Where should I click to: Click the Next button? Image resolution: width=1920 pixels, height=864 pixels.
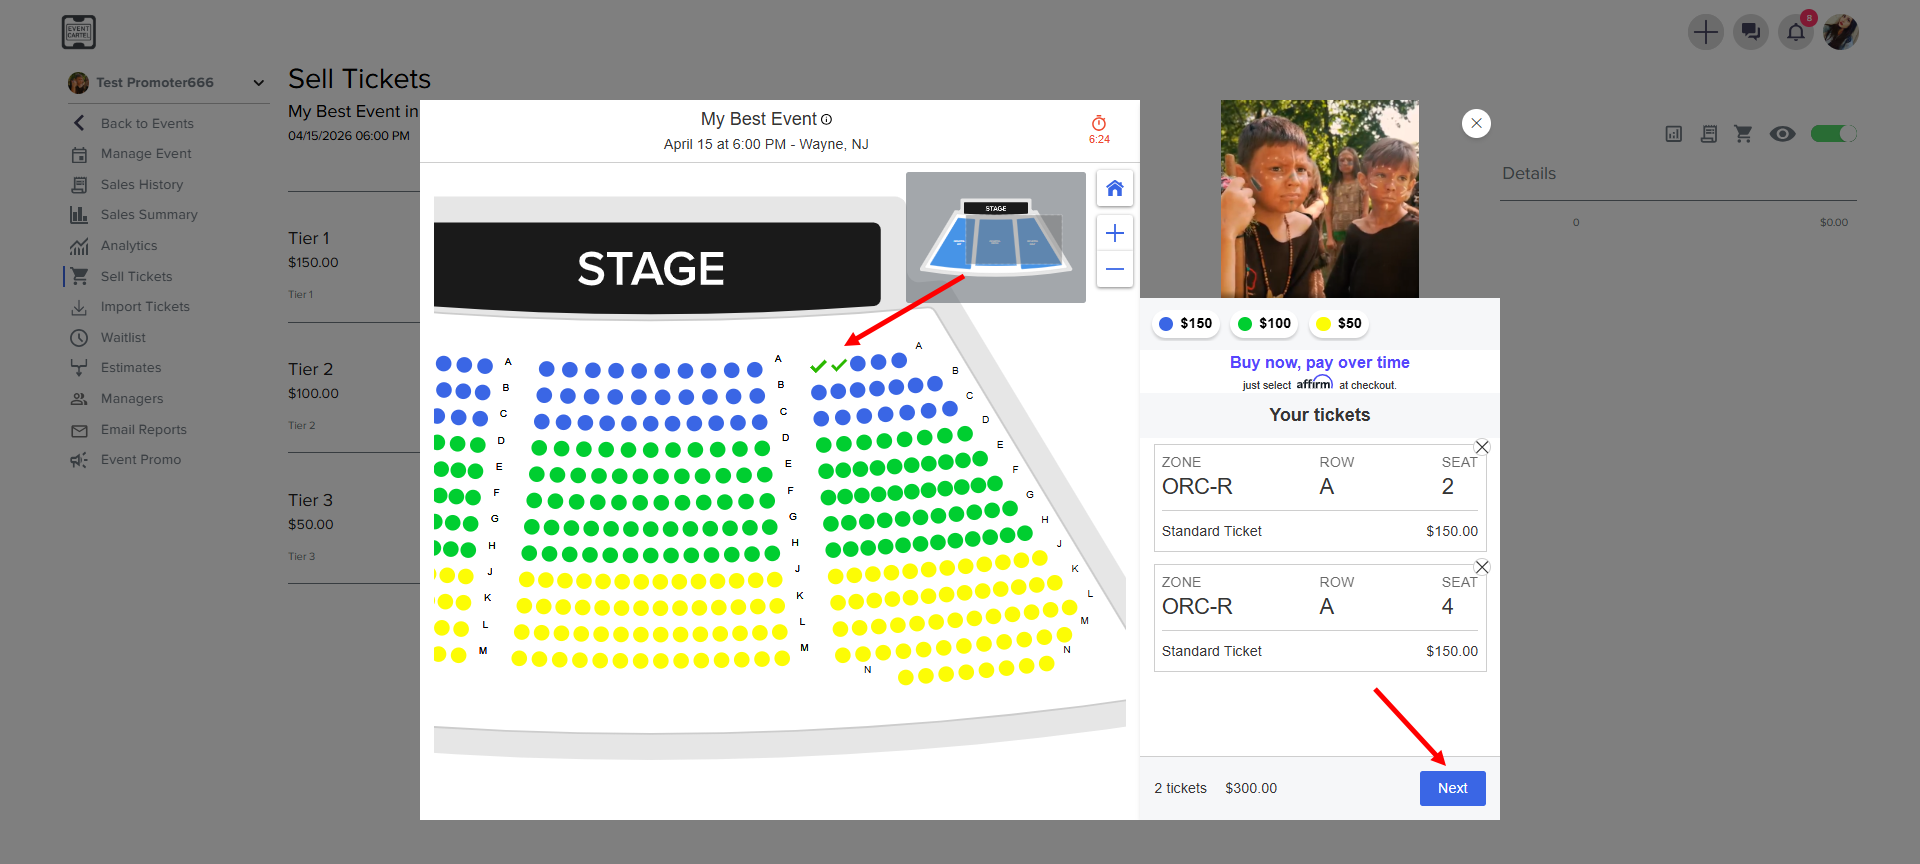click(1452, 788)
